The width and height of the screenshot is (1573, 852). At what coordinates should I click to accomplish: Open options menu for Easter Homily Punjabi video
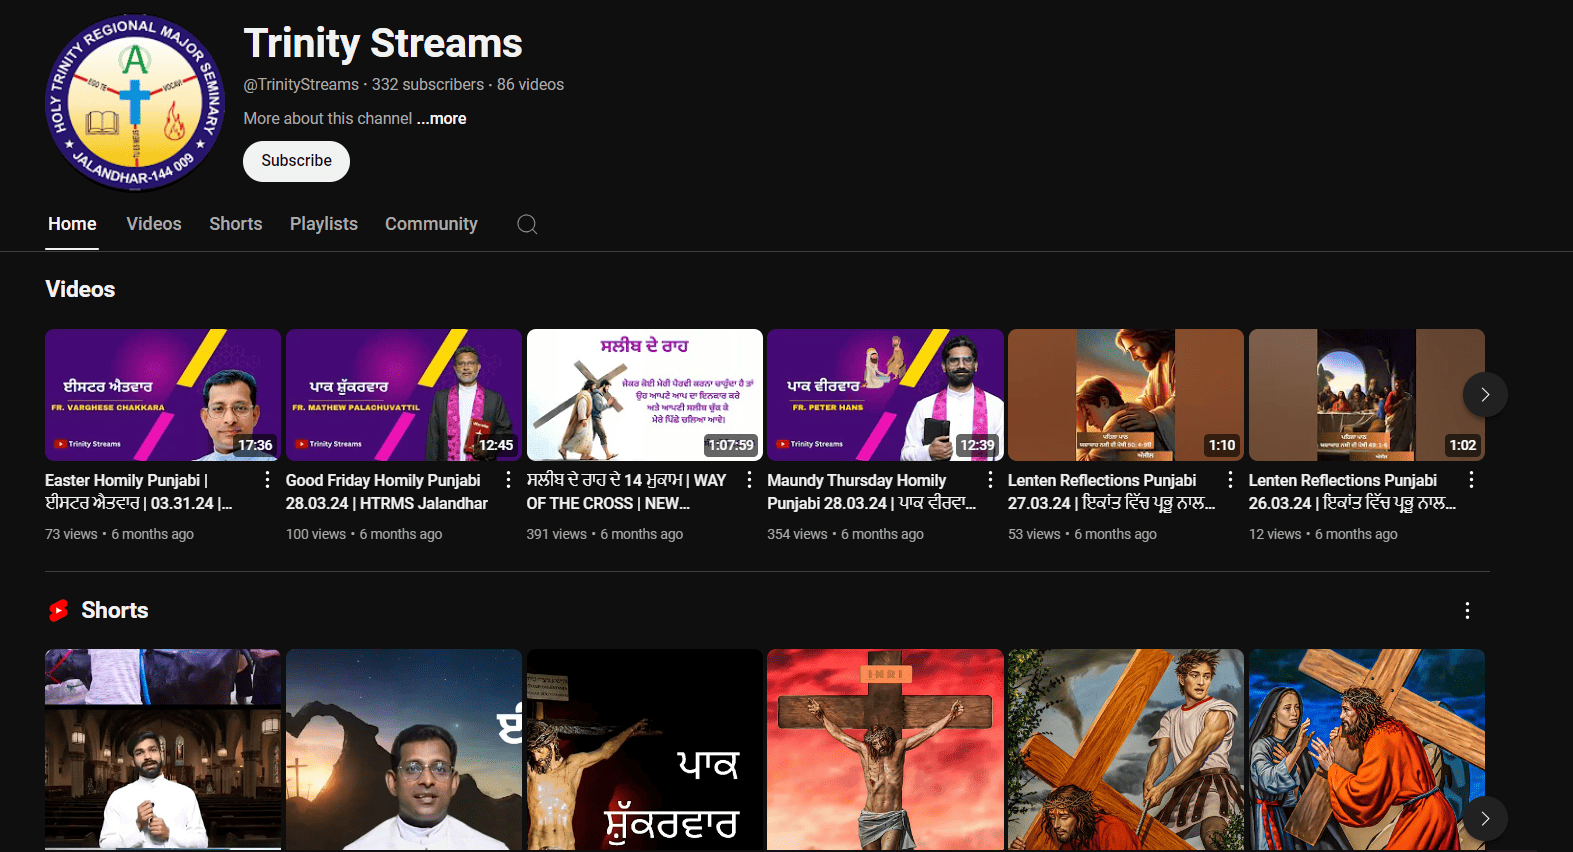click(267, 480)
